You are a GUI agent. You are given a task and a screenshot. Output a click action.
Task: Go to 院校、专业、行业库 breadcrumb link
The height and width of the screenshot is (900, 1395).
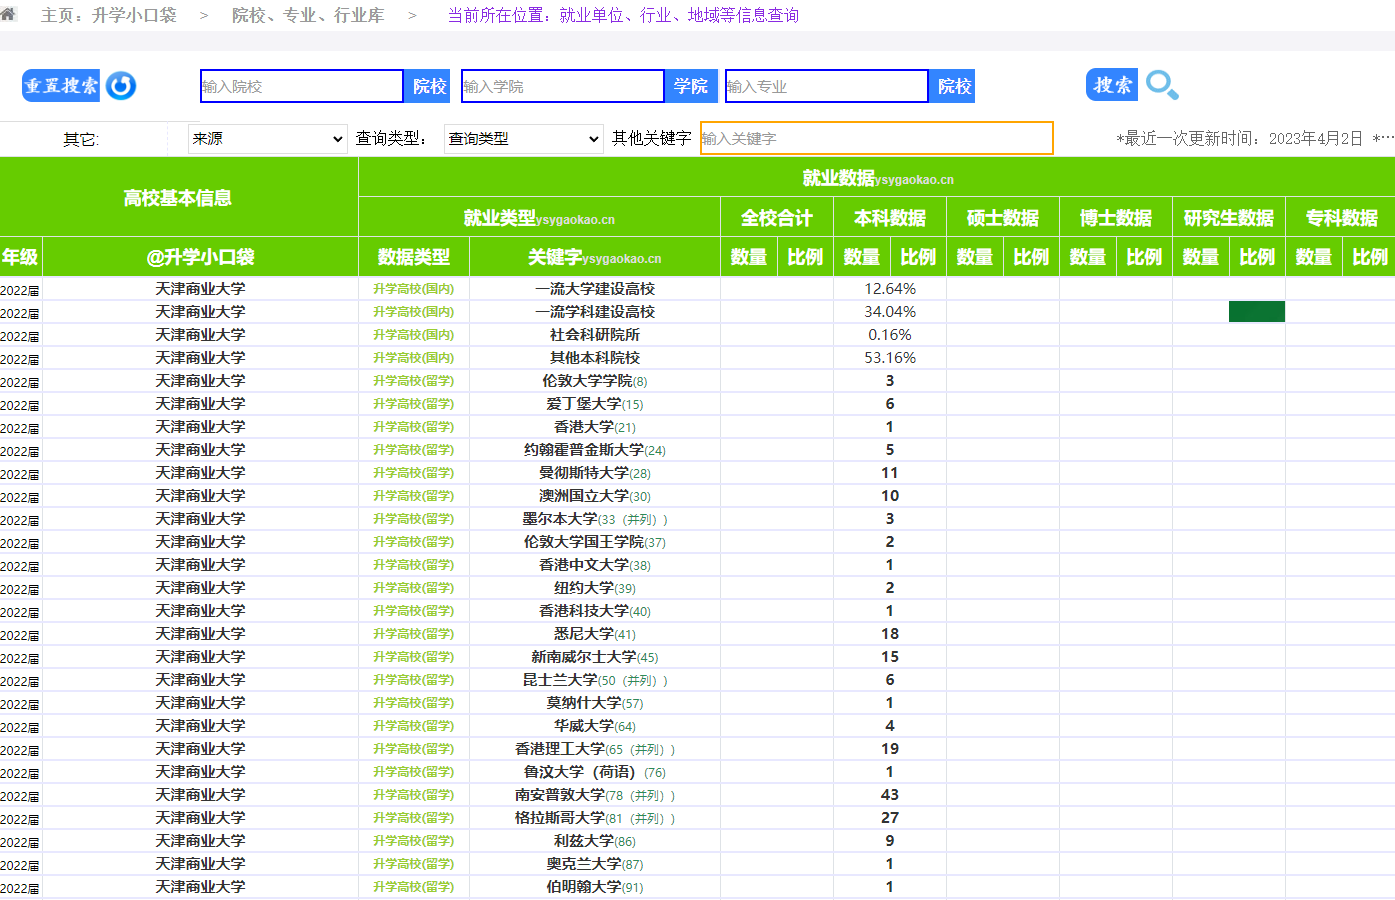[307, 15]
